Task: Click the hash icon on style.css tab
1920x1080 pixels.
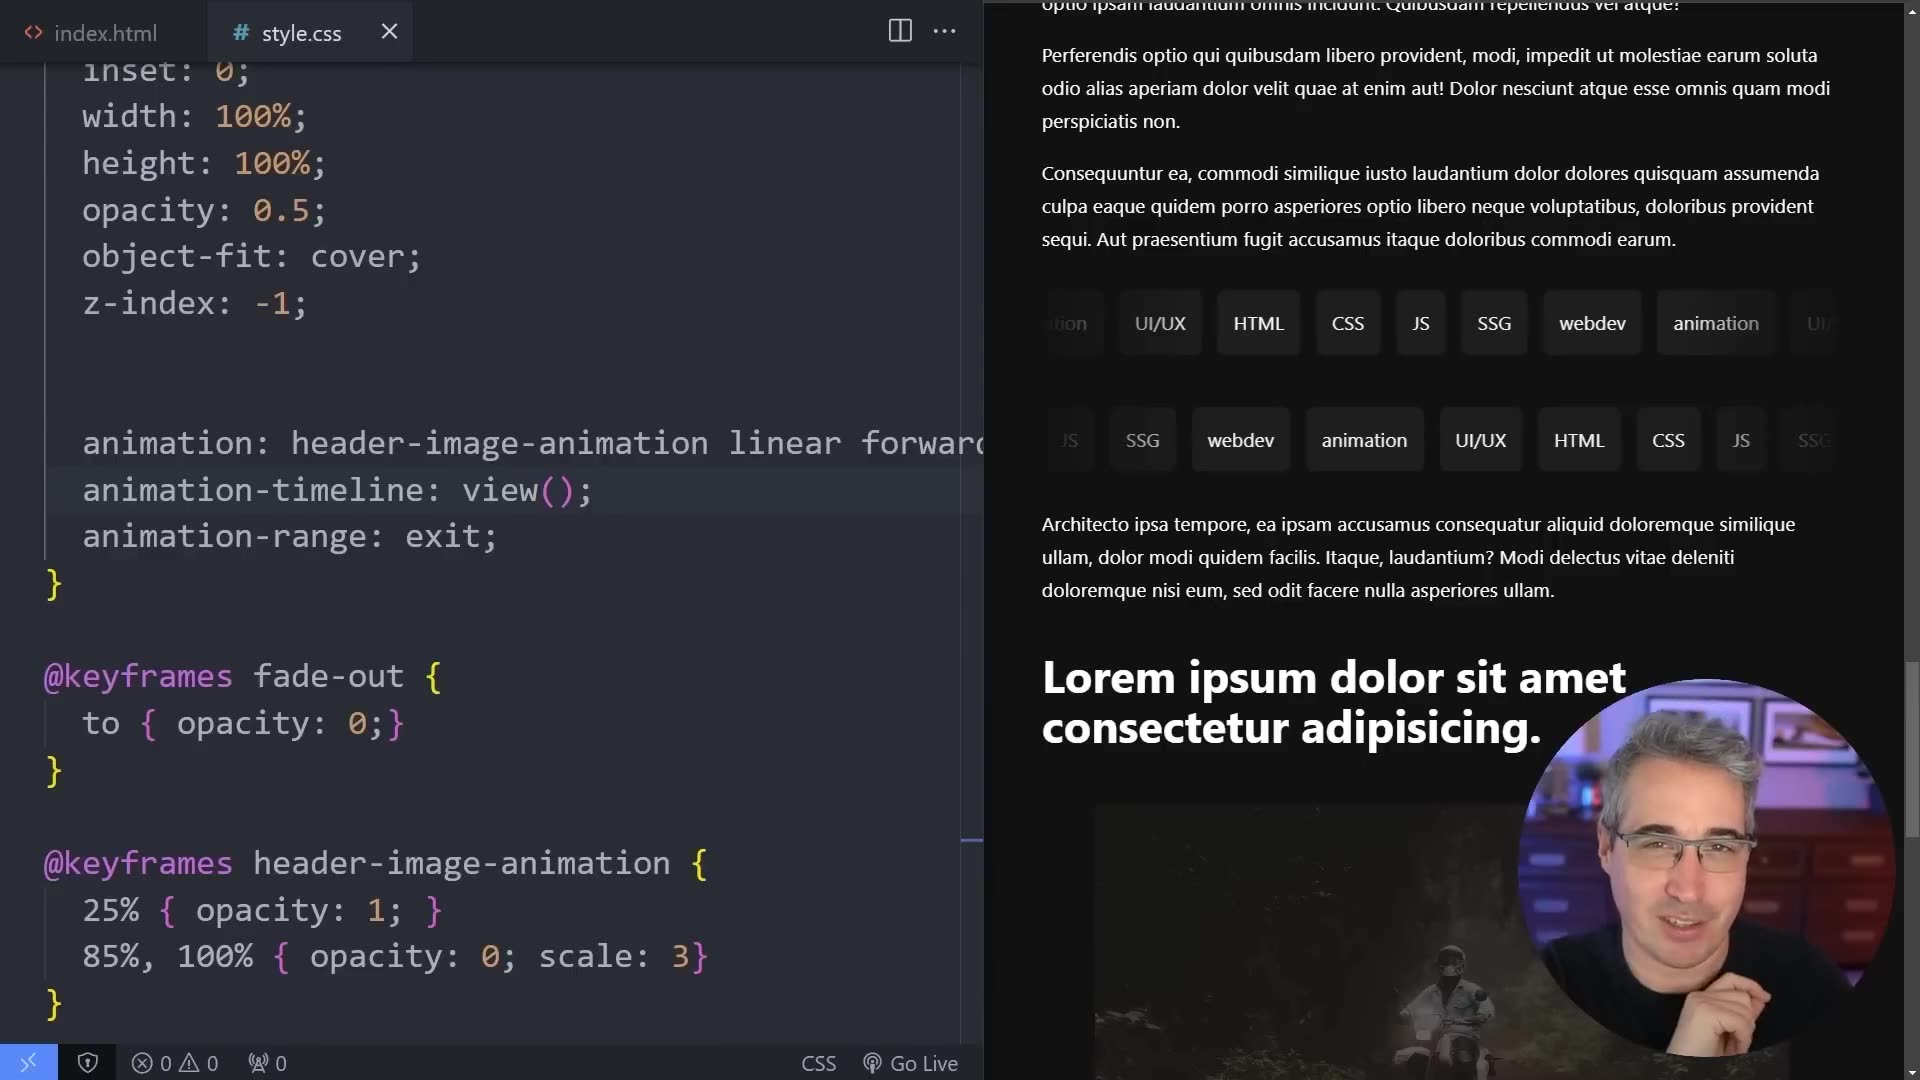Action: click(x=240, y=33)
